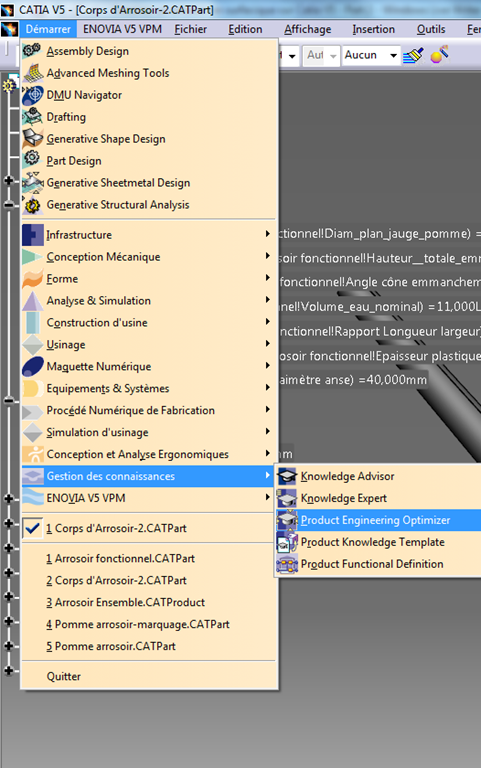Click the Infrastructure category icon
Viewport: 481px width, 768px height.
point(32,235)
